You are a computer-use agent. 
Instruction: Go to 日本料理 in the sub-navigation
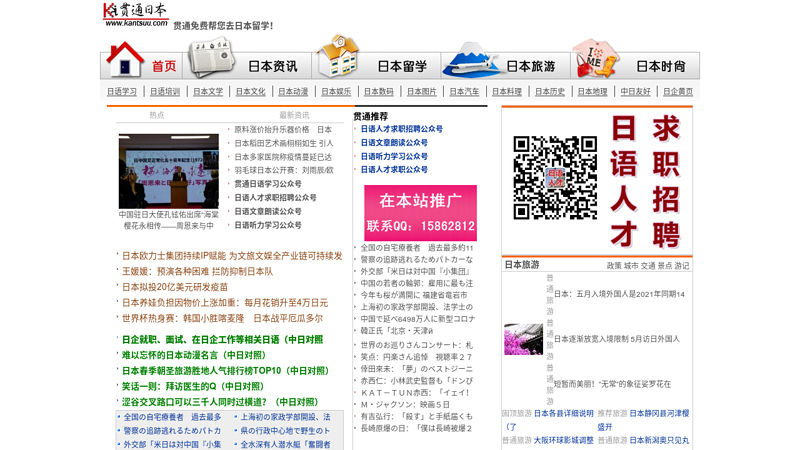pyautogui.click(x=507, y=92)
